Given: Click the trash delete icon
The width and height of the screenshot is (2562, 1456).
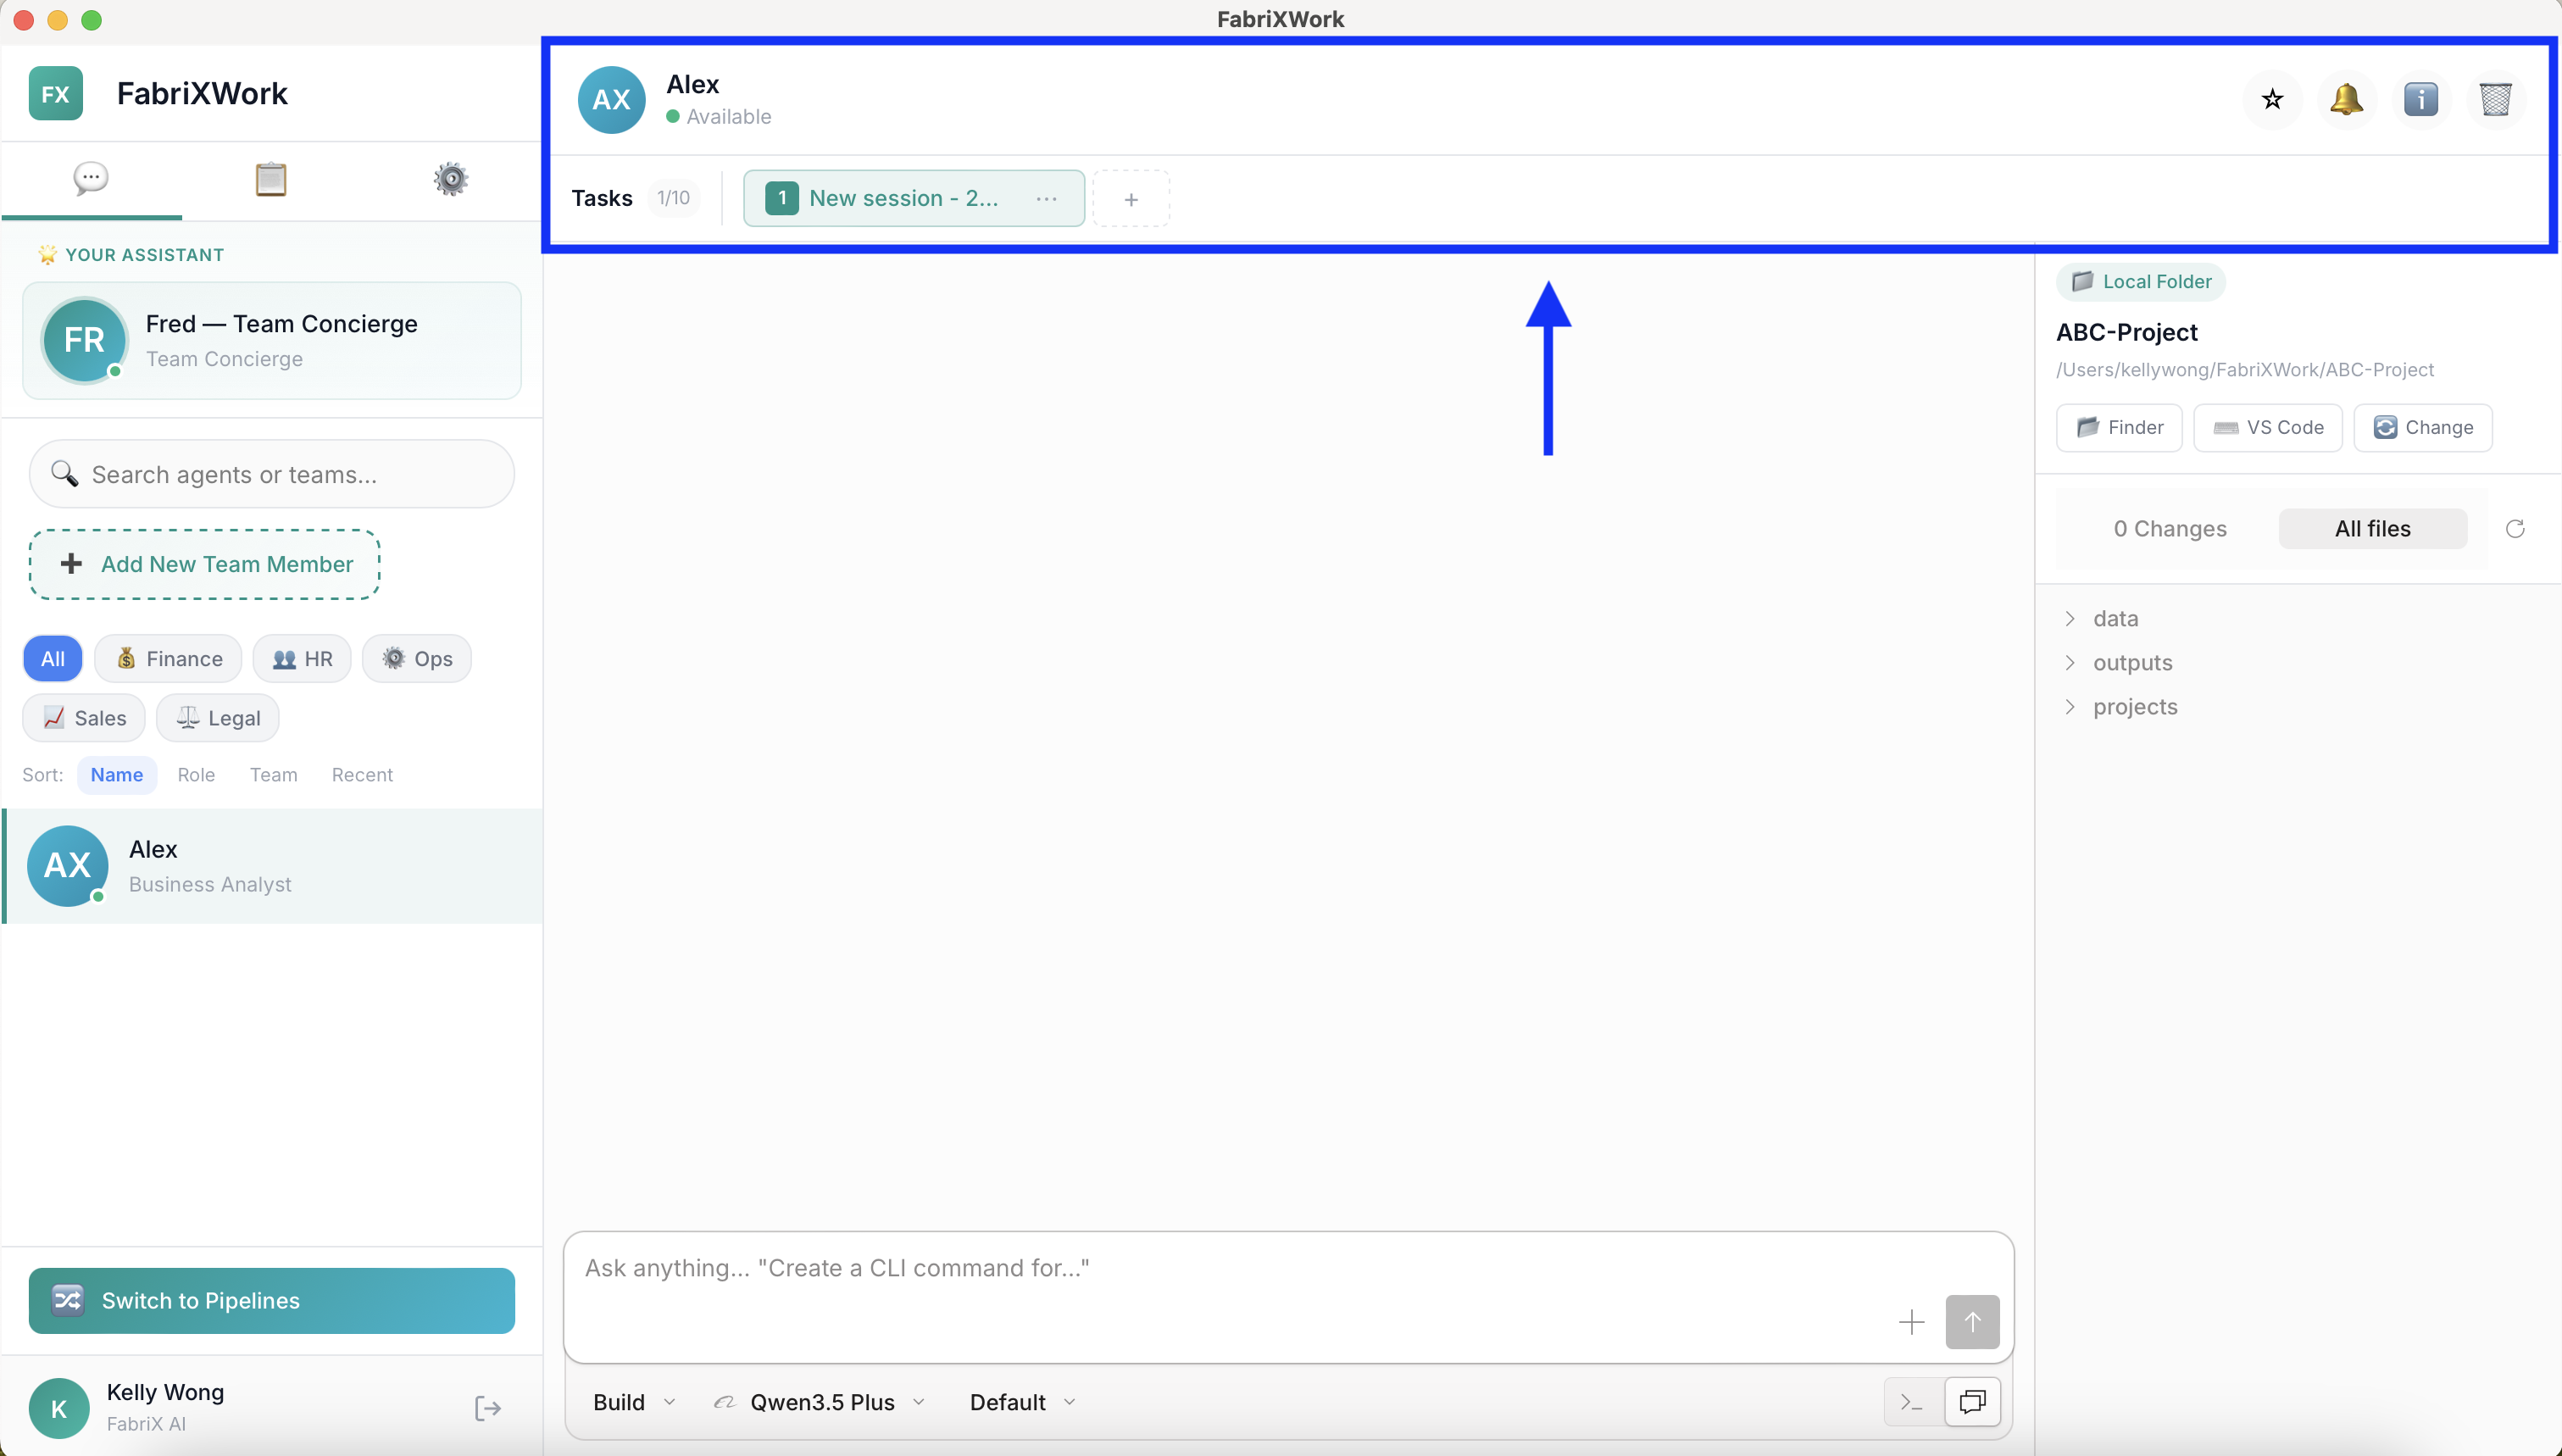Looking at the screenshot, I should (x=2495, y=99).
